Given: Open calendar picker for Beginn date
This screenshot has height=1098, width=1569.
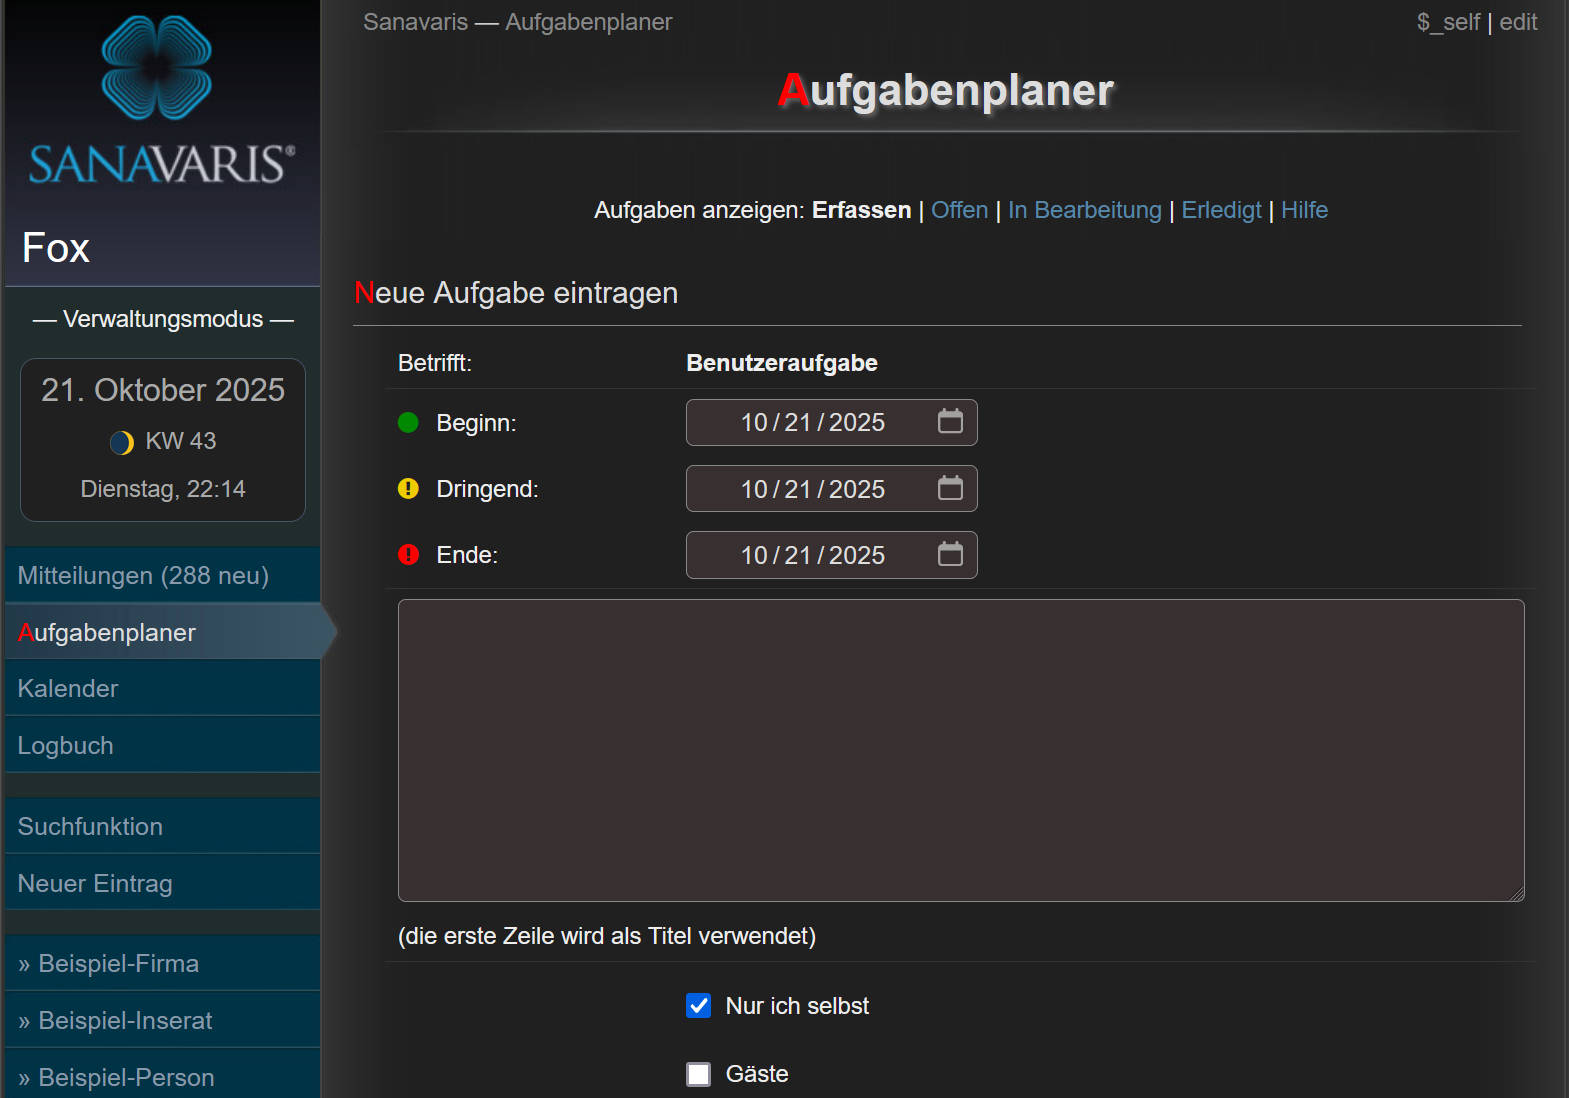Looking at the screenshot, I should [950, 422].
